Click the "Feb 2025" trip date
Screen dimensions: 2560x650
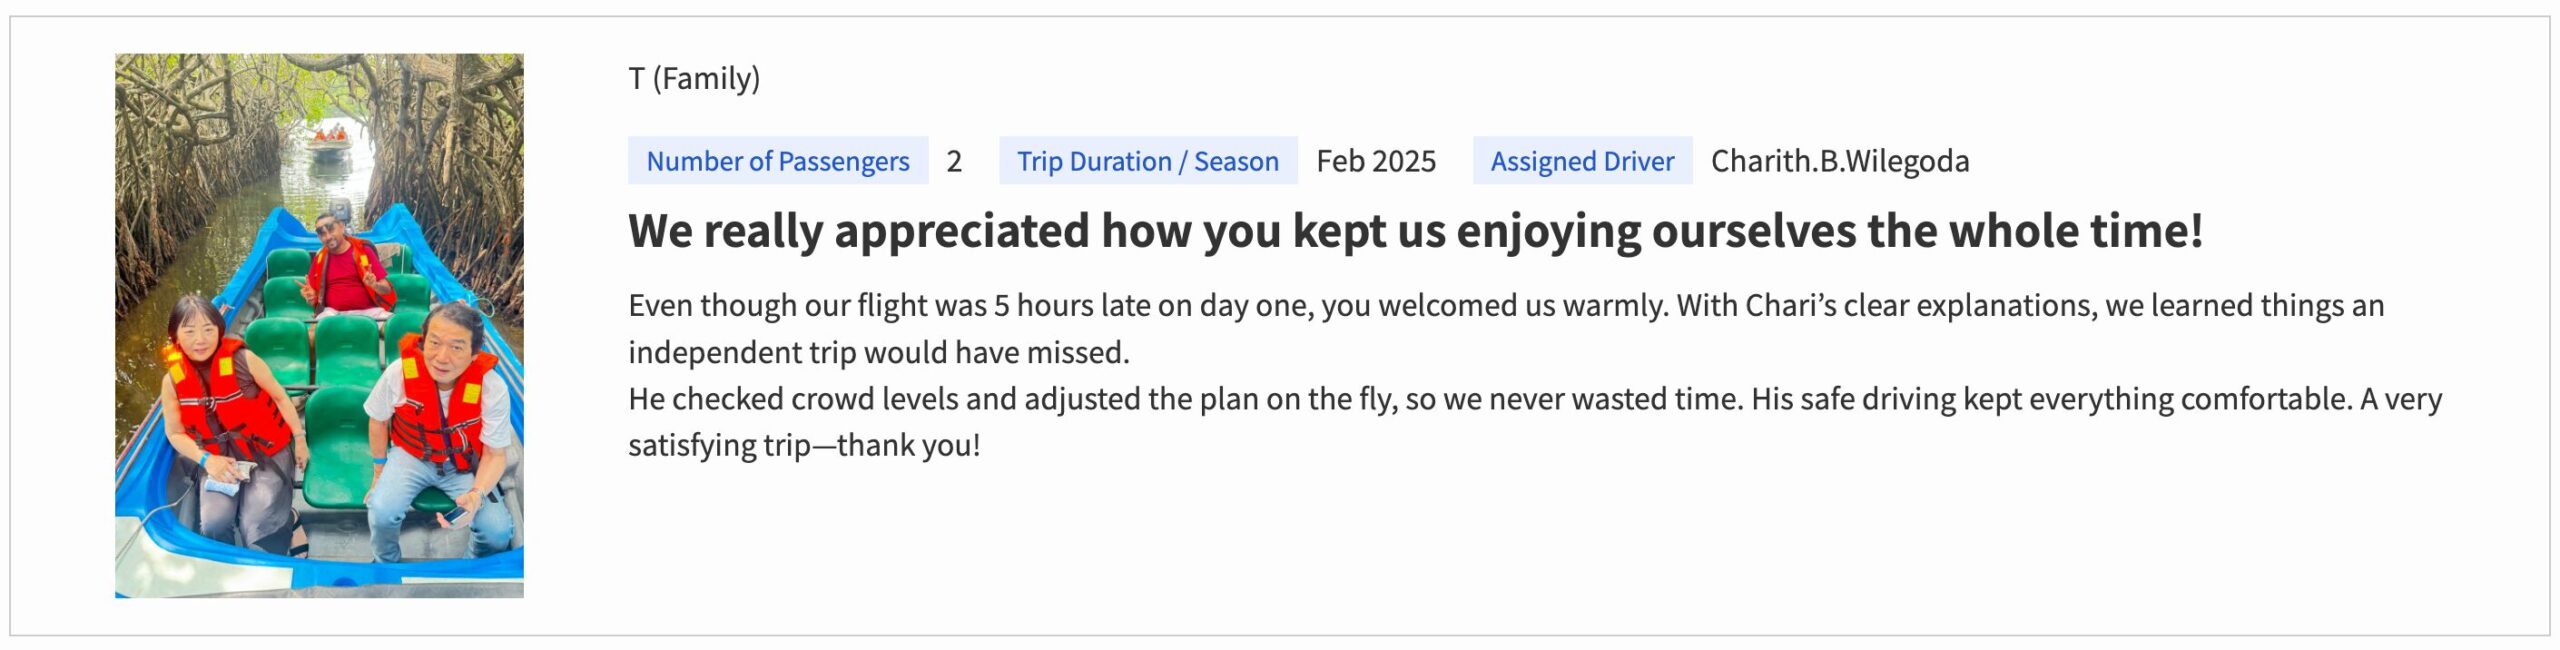coord(1375,161)
